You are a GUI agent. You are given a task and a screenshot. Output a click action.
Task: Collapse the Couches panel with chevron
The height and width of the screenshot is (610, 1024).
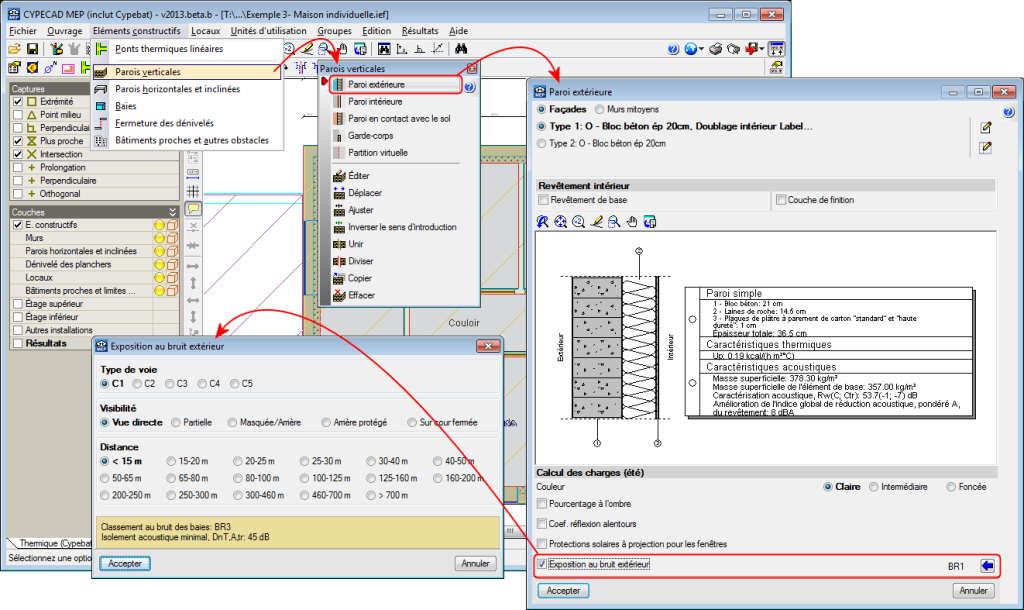pyautogui.click(x=172, y=212)
